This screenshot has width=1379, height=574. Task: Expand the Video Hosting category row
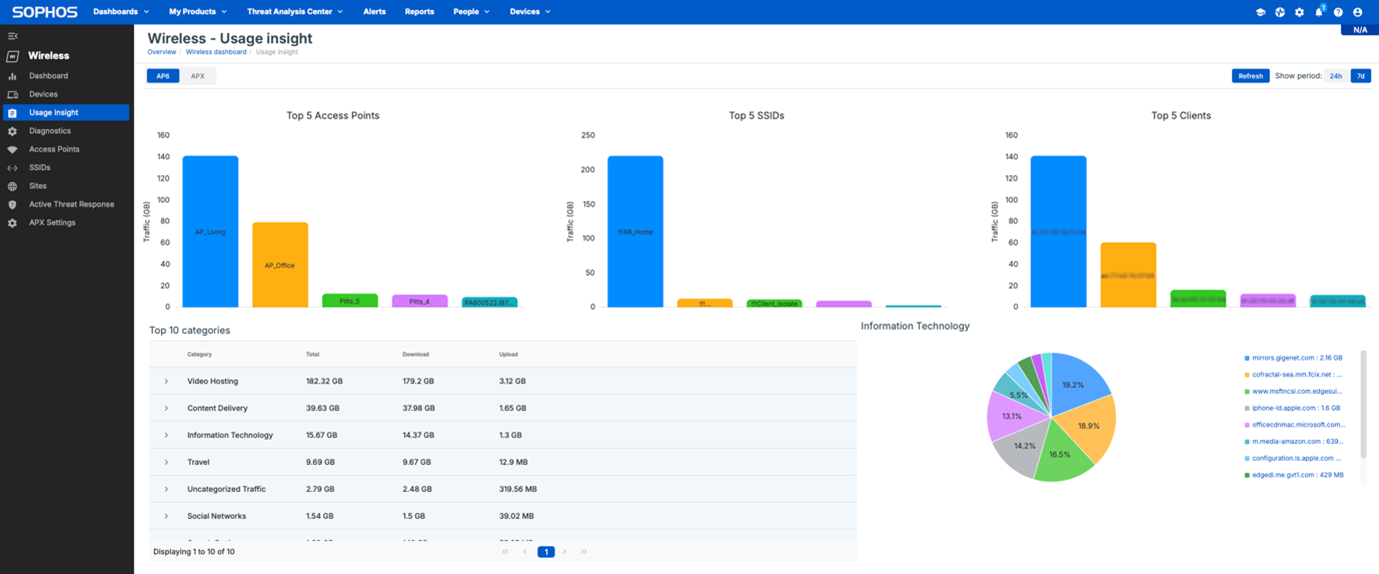[x=166, y=381]
